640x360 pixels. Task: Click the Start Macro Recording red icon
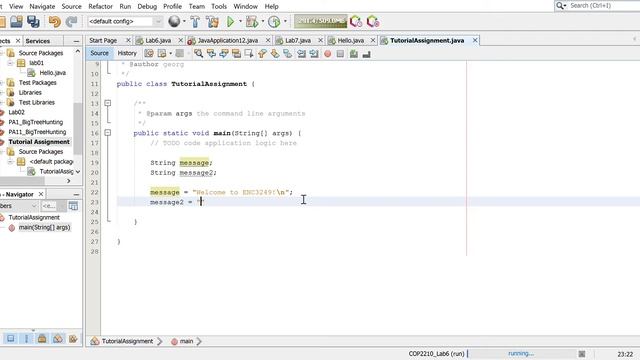(x=327, y=54)
